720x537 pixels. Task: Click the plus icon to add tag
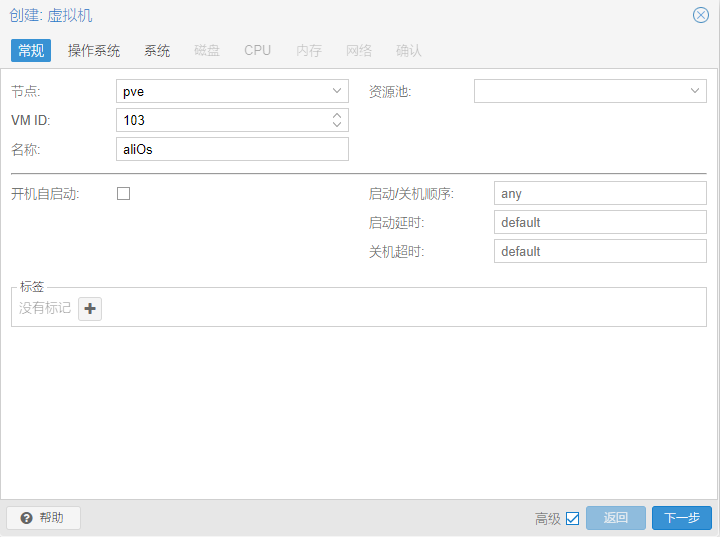coord(90,309)
